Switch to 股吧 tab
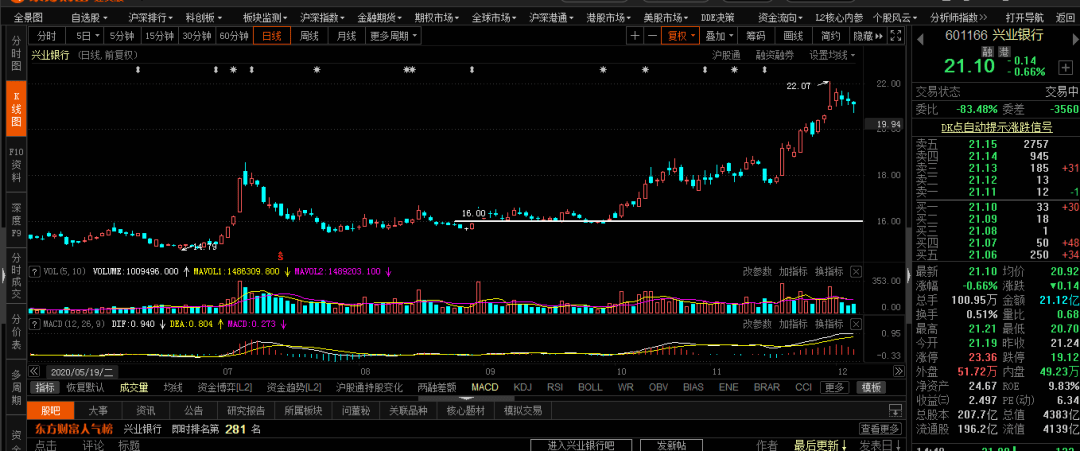The height and width of the screenshot is (451, 1080). (x=50, y=411)
